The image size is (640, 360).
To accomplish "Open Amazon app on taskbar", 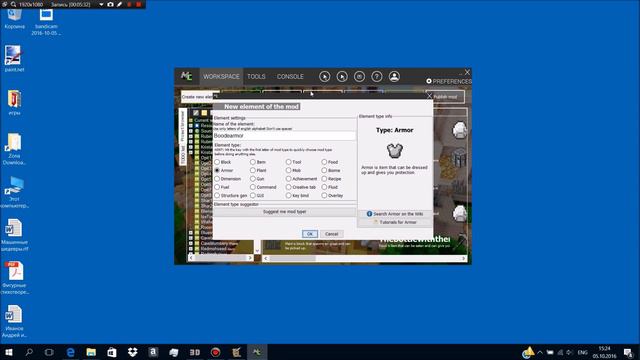I will [x=153, y=352].
